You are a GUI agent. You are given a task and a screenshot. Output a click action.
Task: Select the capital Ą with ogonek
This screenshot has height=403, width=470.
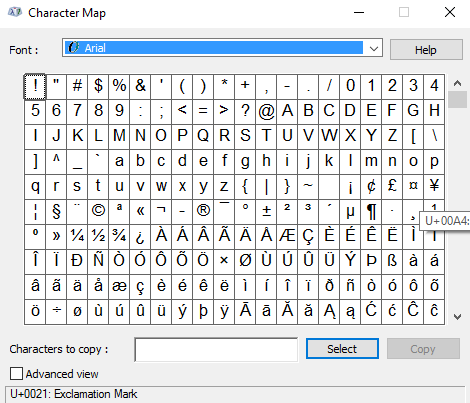pos(329,312)
